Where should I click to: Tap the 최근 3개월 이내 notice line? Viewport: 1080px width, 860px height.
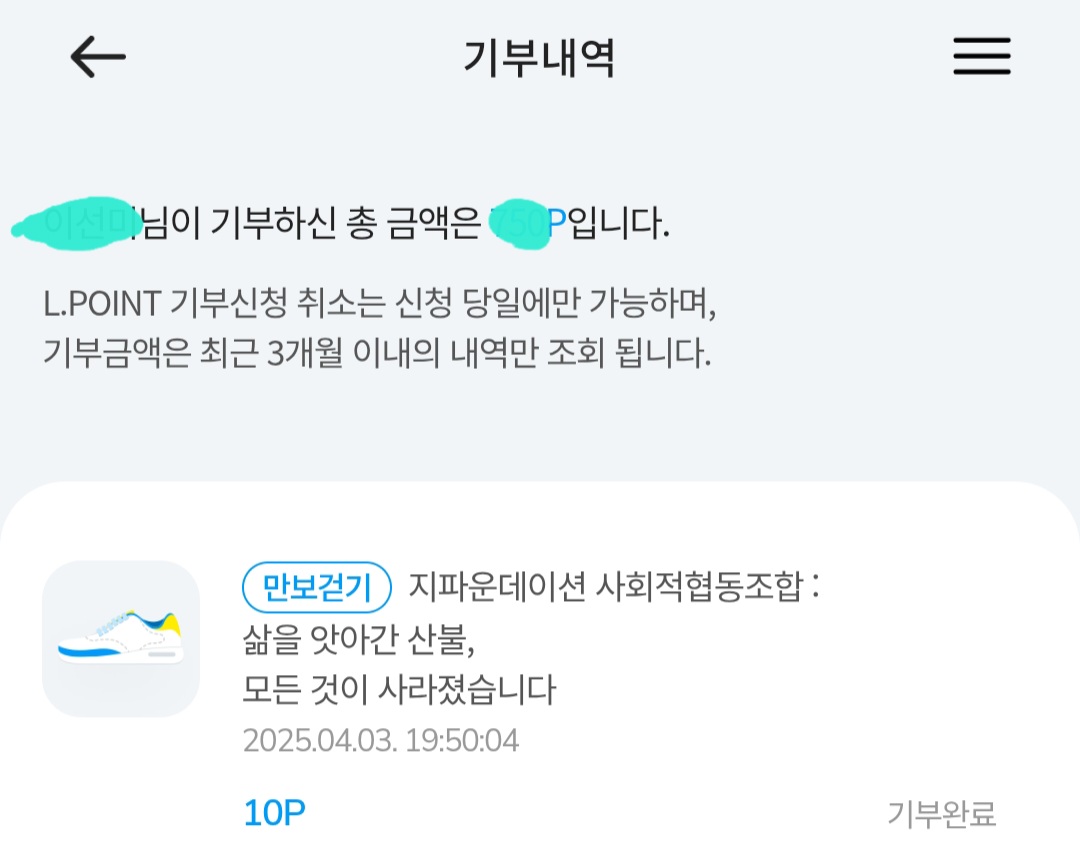[x=377, y=354]
